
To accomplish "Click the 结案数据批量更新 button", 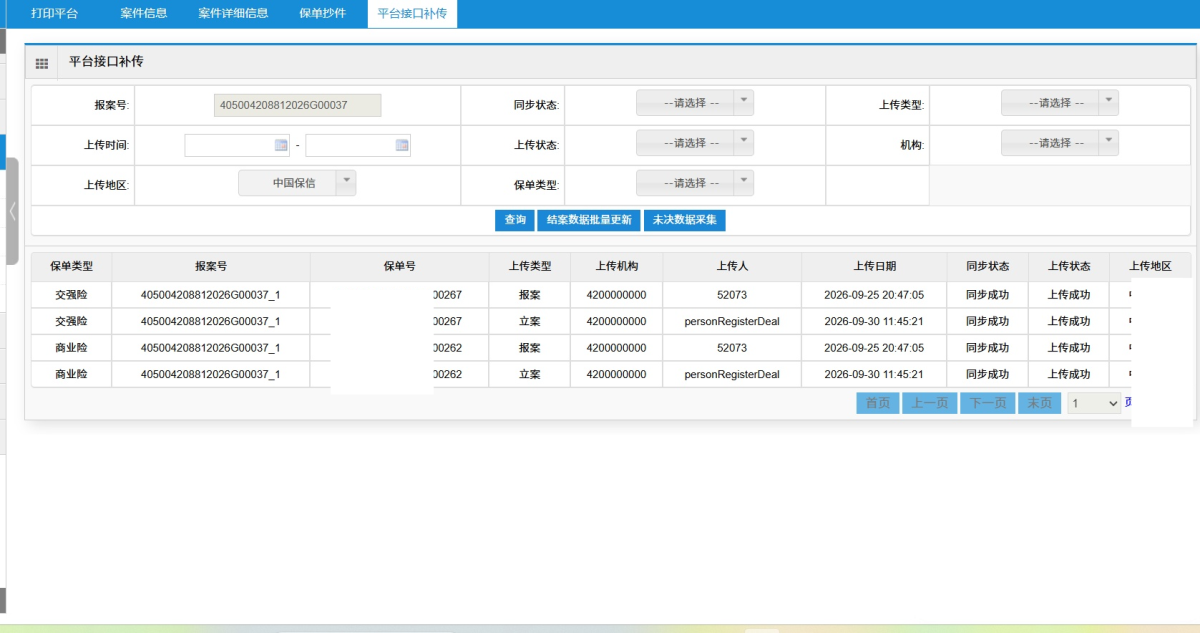I will (x=589, y=220).
